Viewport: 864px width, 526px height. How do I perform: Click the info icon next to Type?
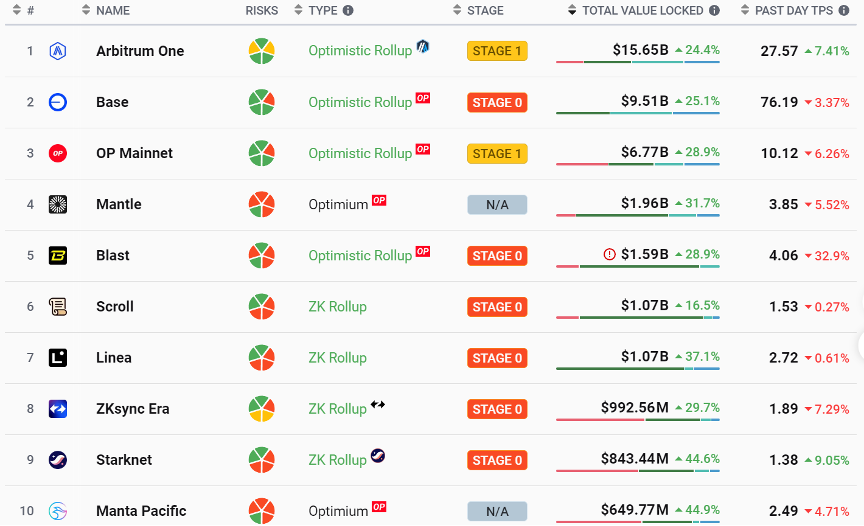coord(348,10)
